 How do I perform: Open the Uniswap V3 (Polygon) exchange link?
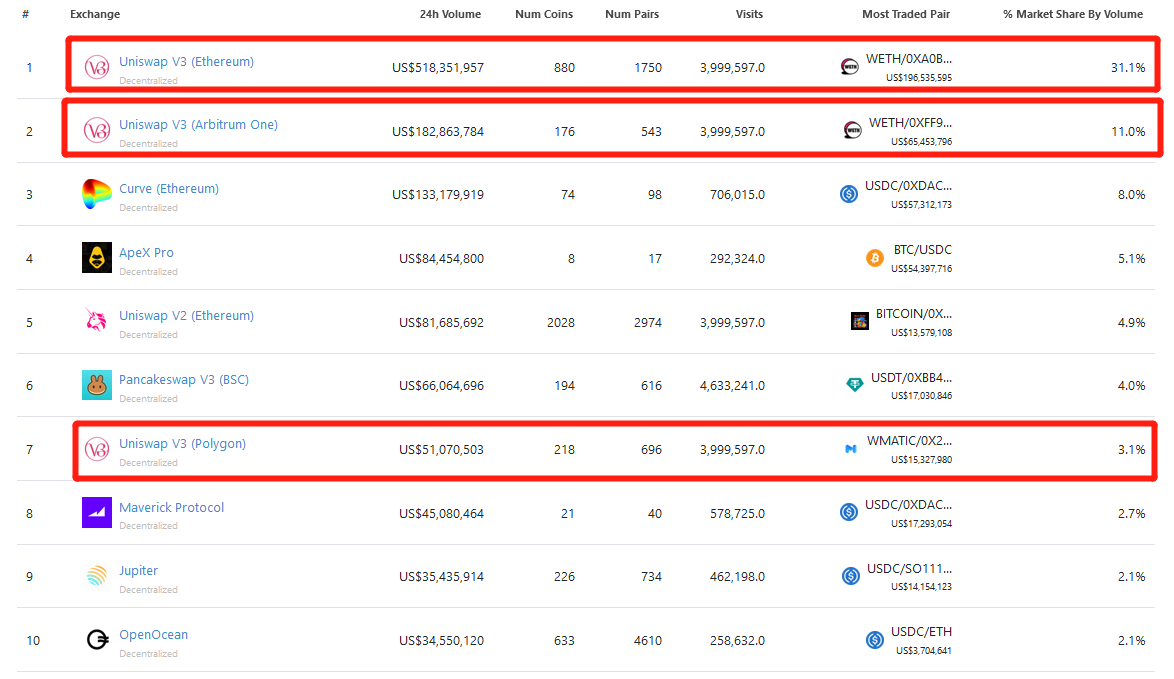click(182, 443)
